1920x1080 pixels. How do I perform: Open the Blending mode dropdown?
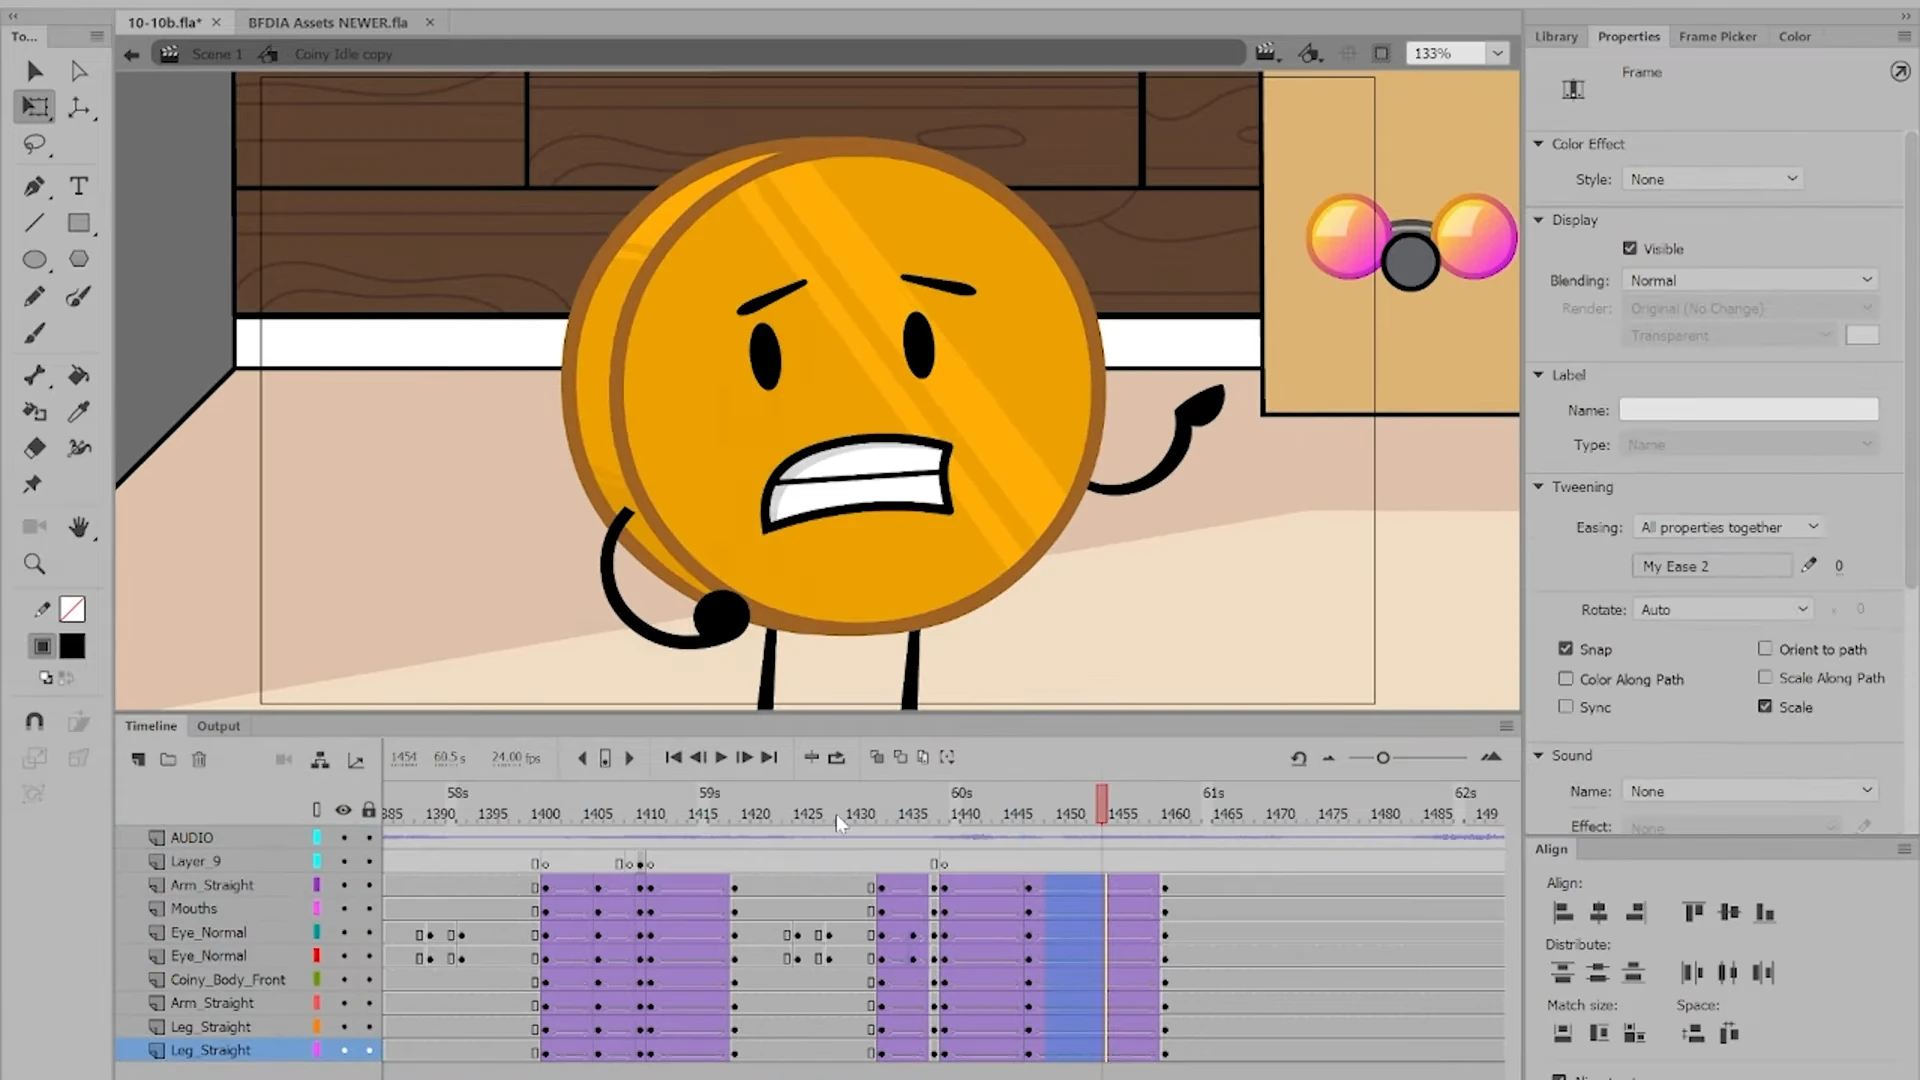click(1750, 280)
